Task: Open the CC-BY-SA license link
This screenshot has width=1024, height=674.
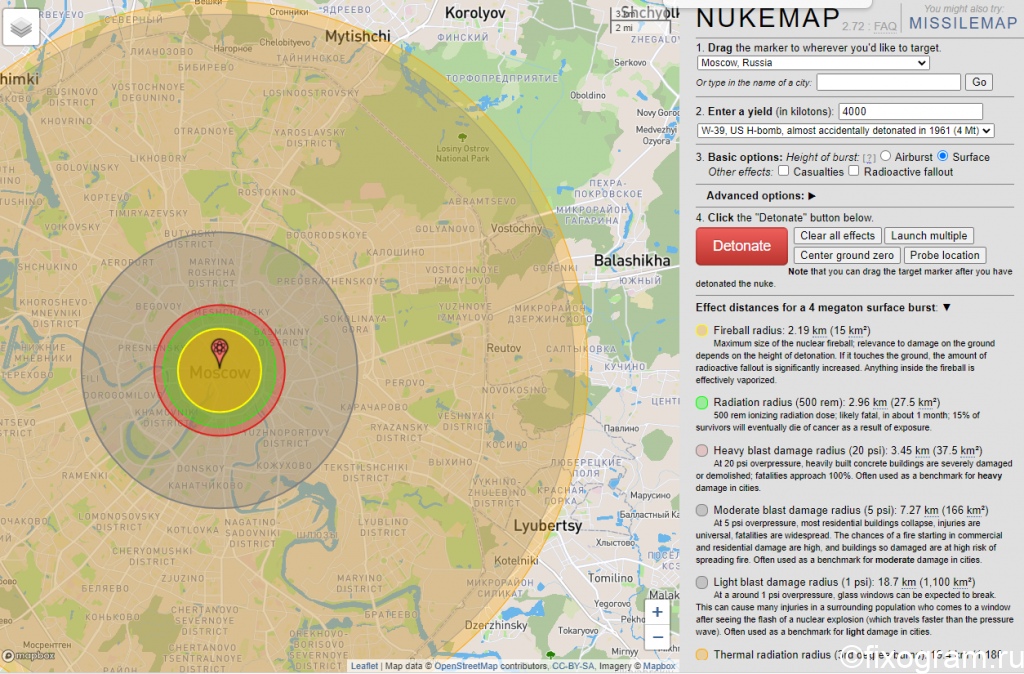Action: tap(573, 666)
